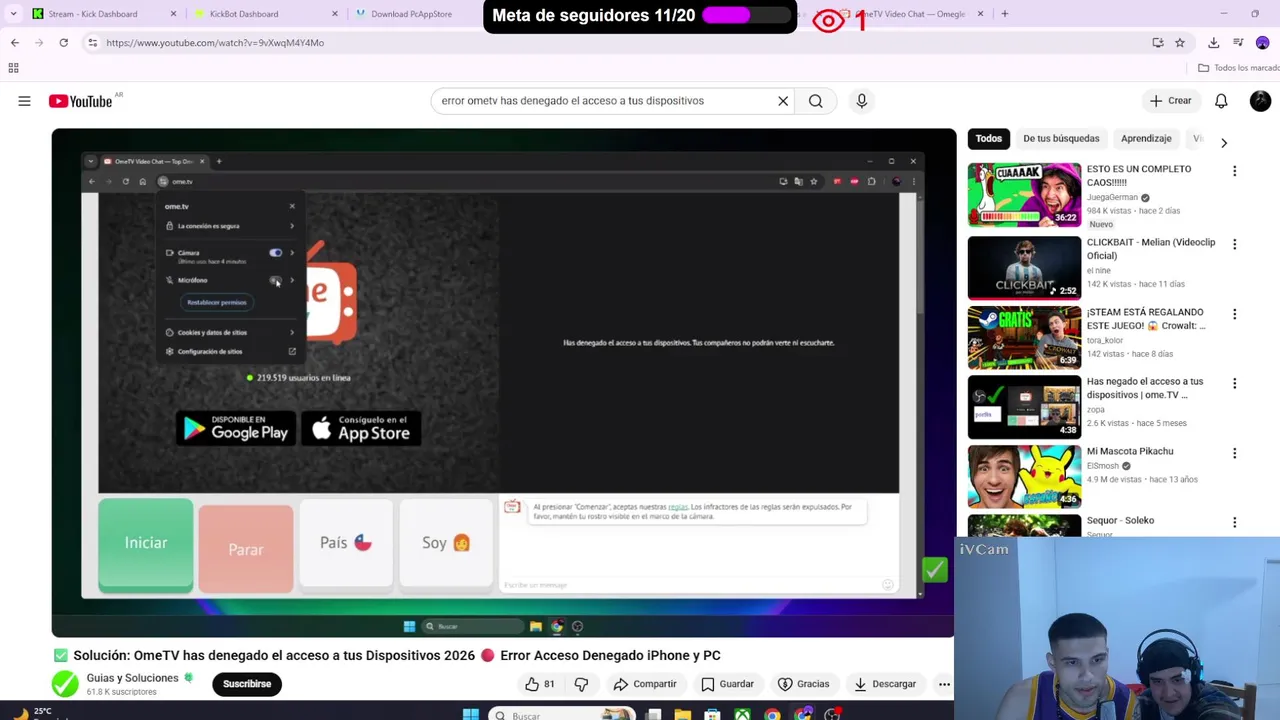The width and height of the screenshot is (1280, 720).
Task: Show more actions for the video
Action: point(944,684)
